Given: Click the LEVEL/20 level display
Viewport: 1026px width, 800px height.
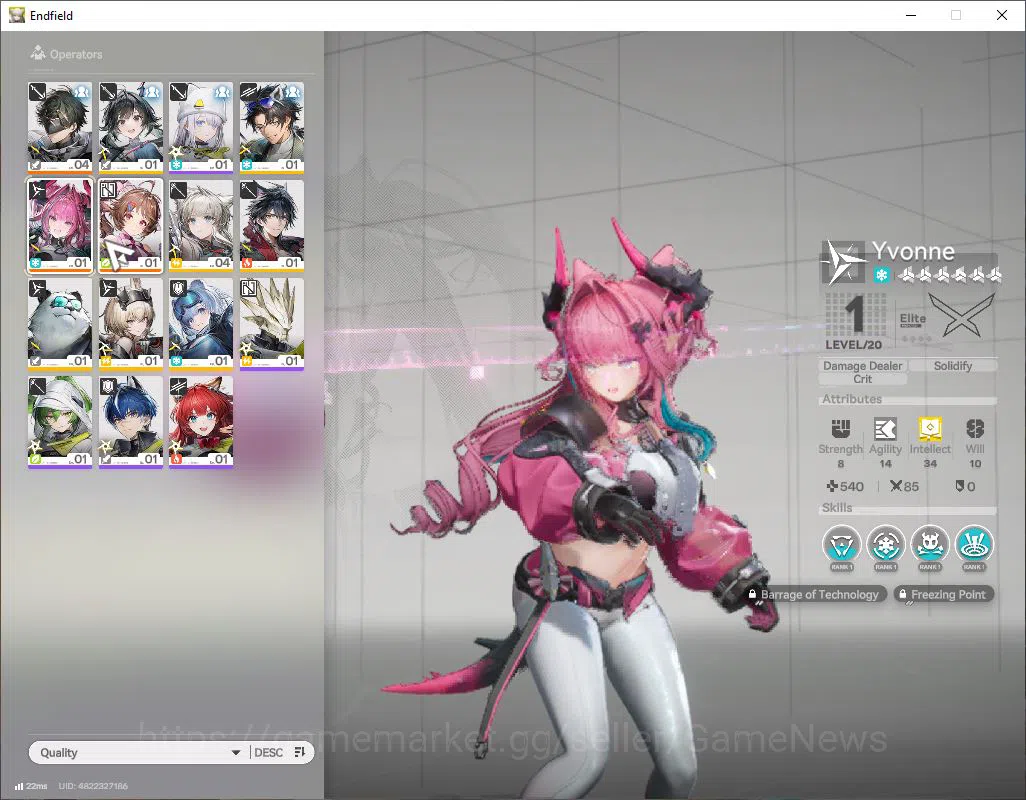Looking at the screenshot, I should 854,321.
